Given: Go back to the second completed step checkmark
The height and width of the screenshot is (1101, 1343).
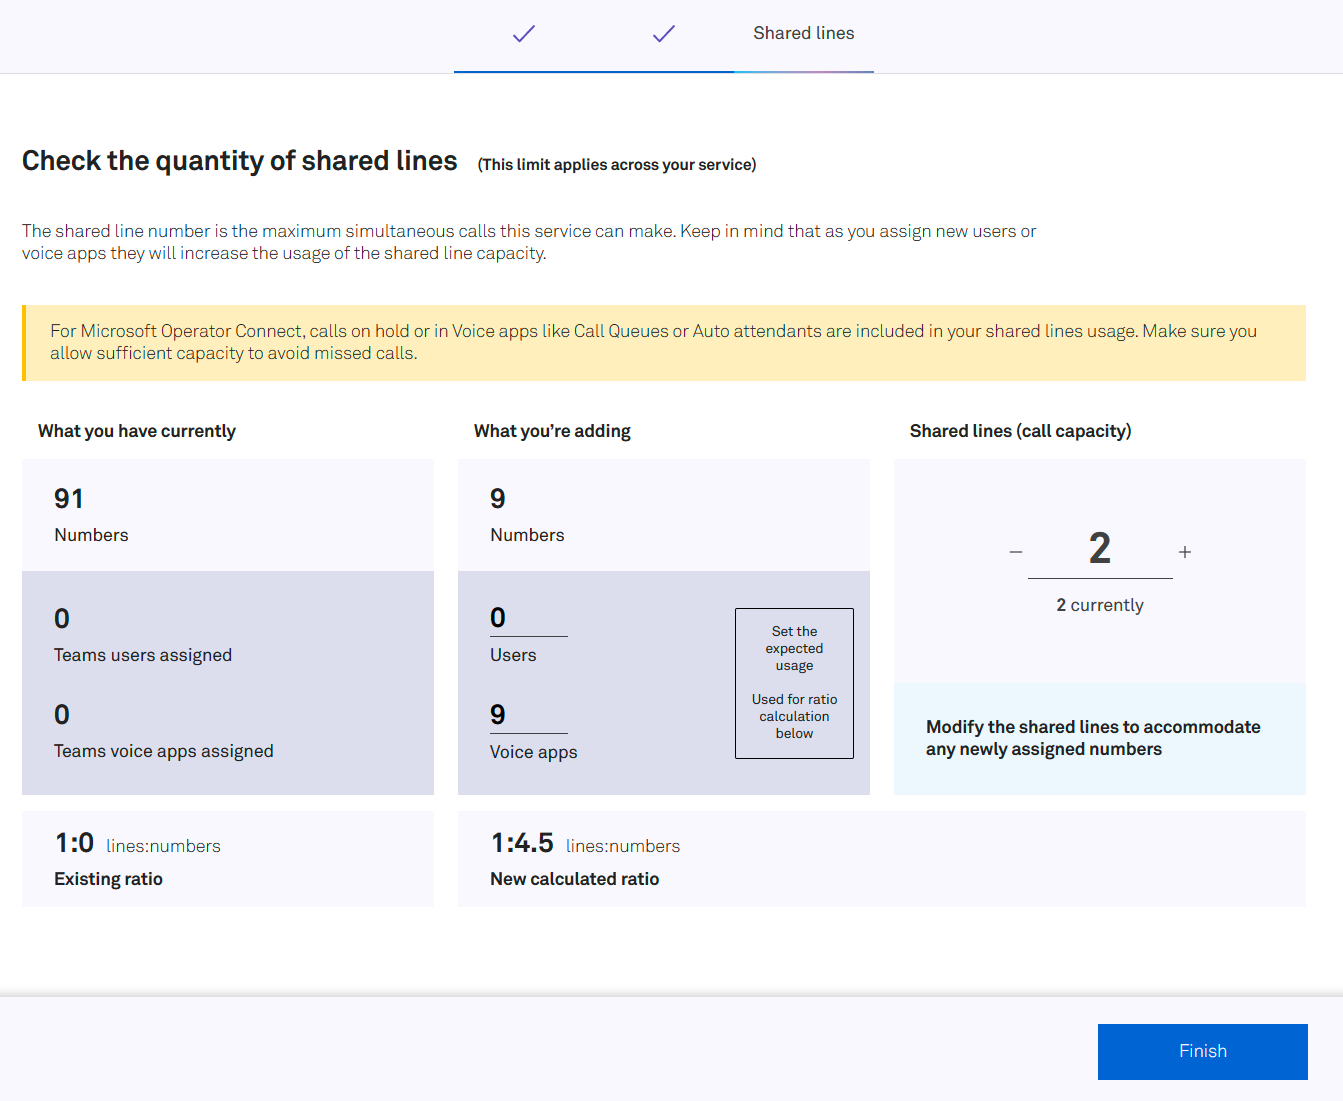Looking at the screenshot, I should point(664,34).
